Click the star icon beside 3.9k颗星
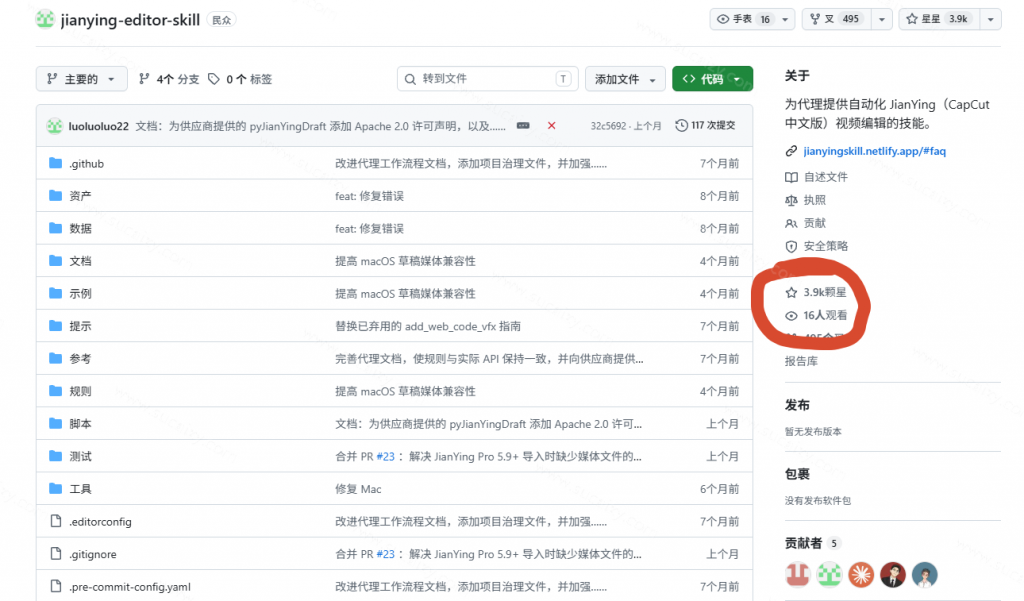Image resolution: width=1024 pixels, height=601 pixels. tap(791, 292)
